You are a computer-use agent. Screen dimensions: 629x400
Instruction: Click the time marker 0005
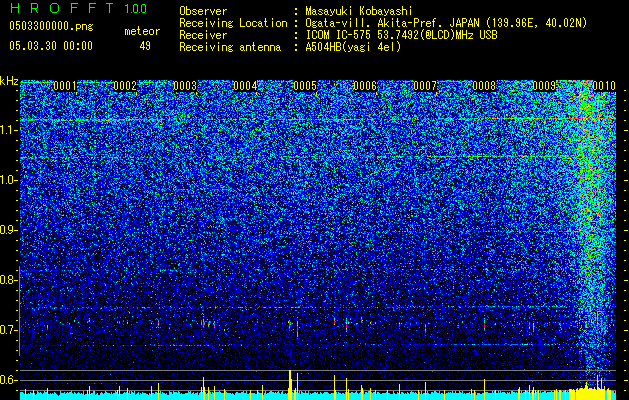tap(305, 86)
